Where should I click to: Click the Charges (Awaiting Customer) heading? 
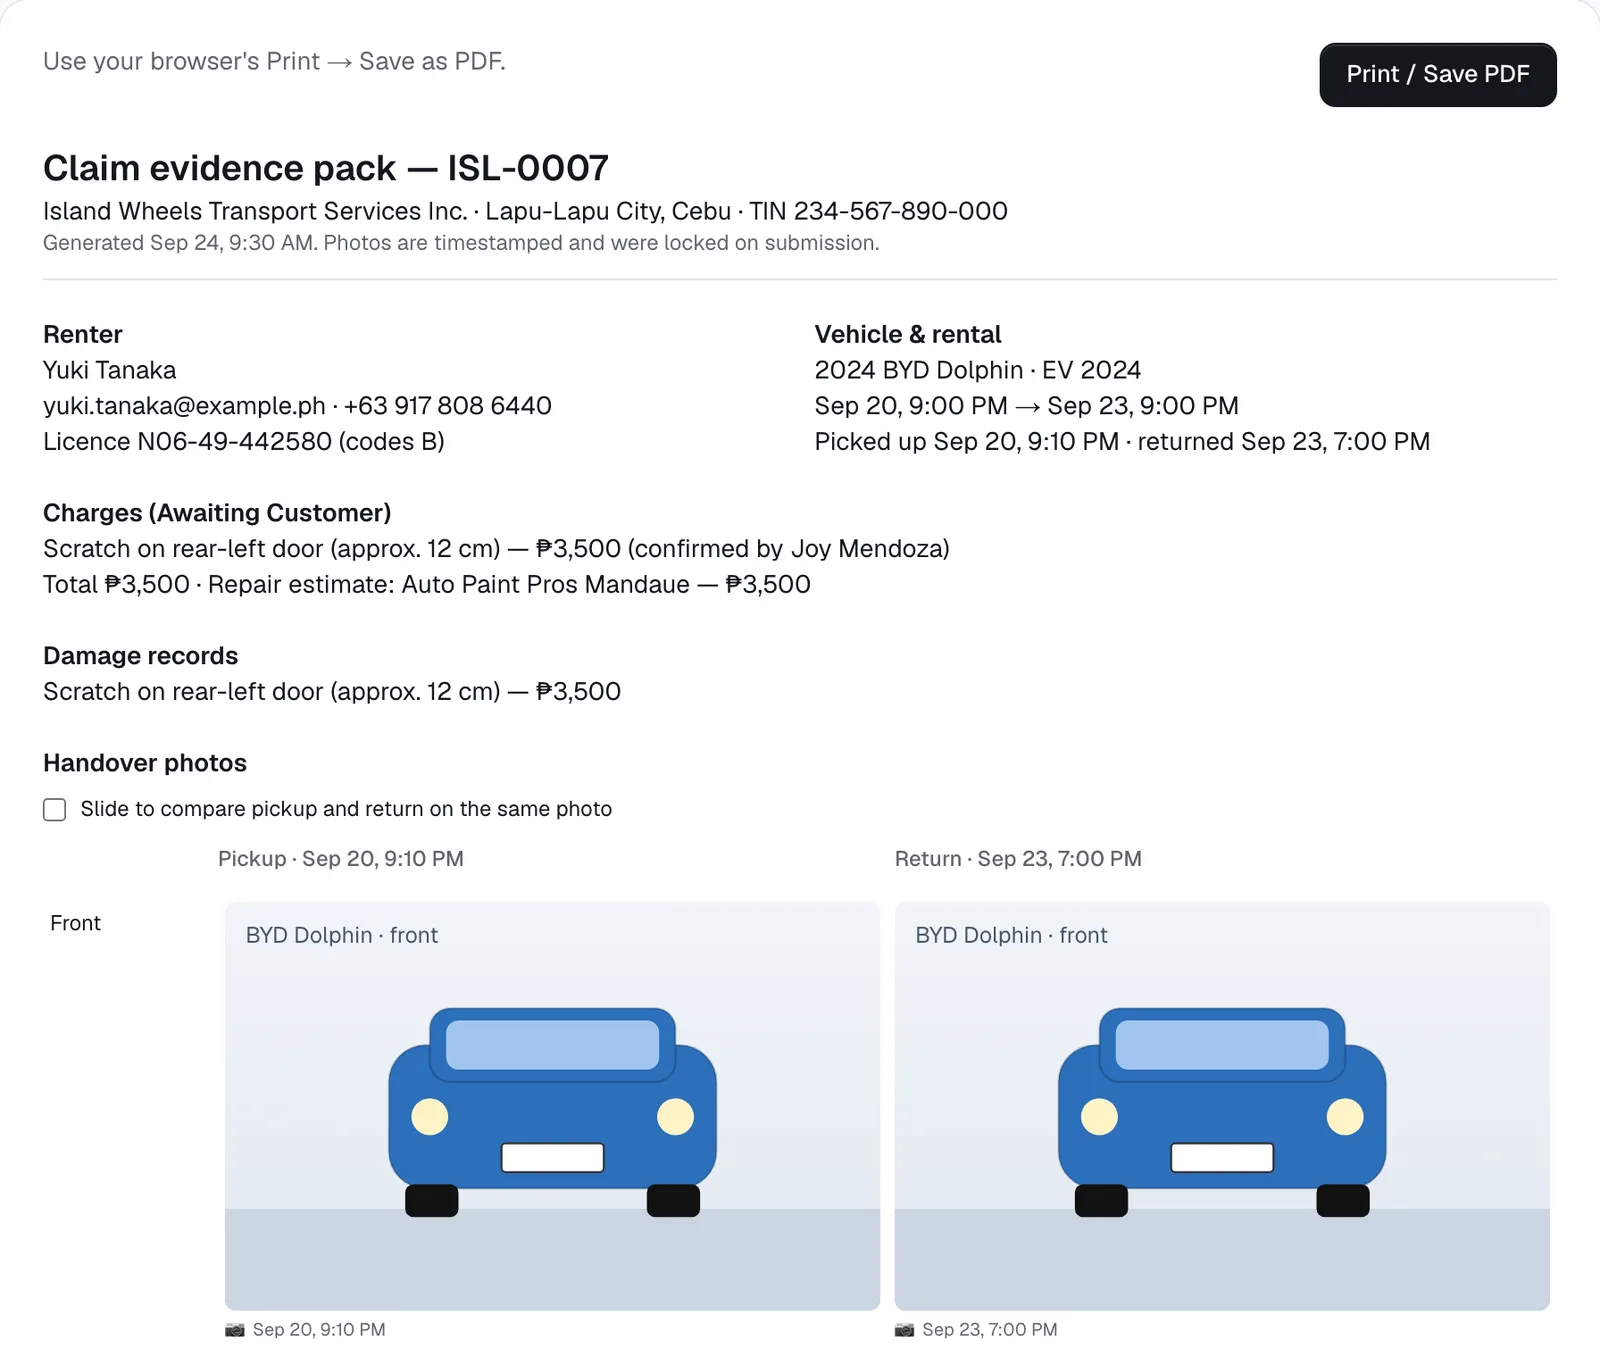click(217, 513)
